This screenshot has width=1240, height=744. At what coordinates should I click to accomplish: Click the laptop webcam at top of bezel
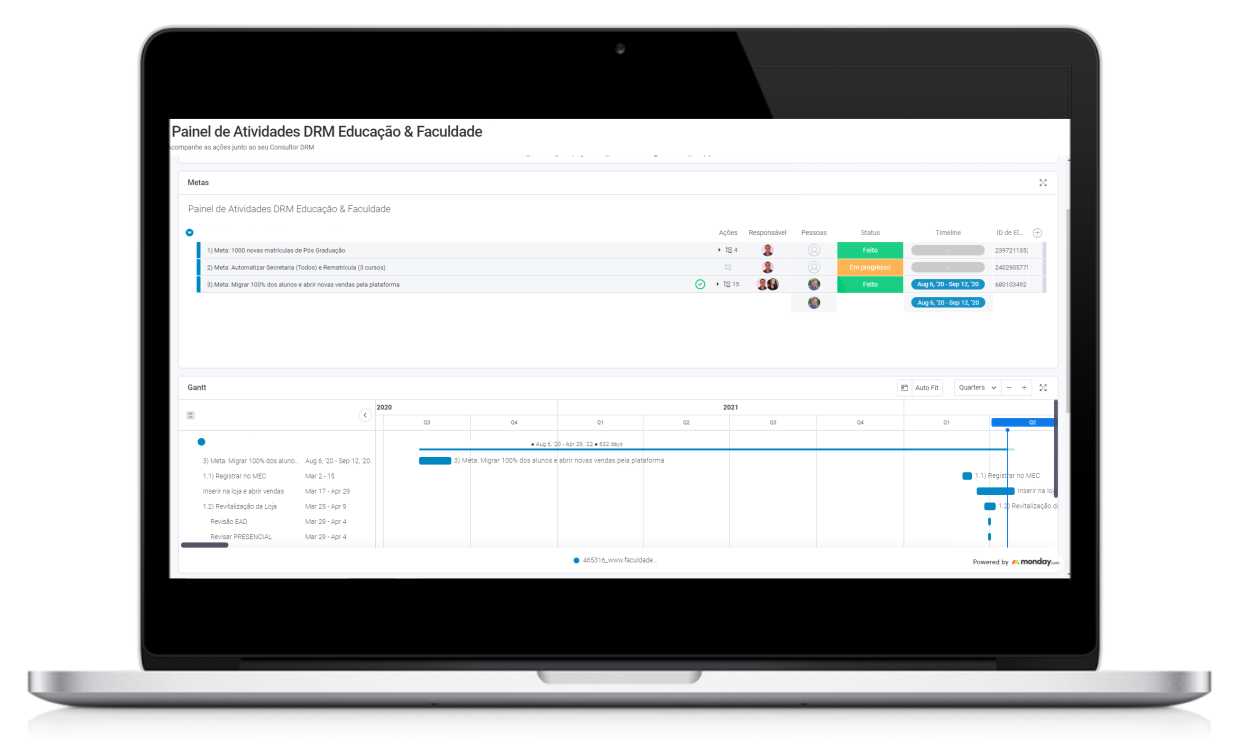pyautogui.click(x=620, y=48)
